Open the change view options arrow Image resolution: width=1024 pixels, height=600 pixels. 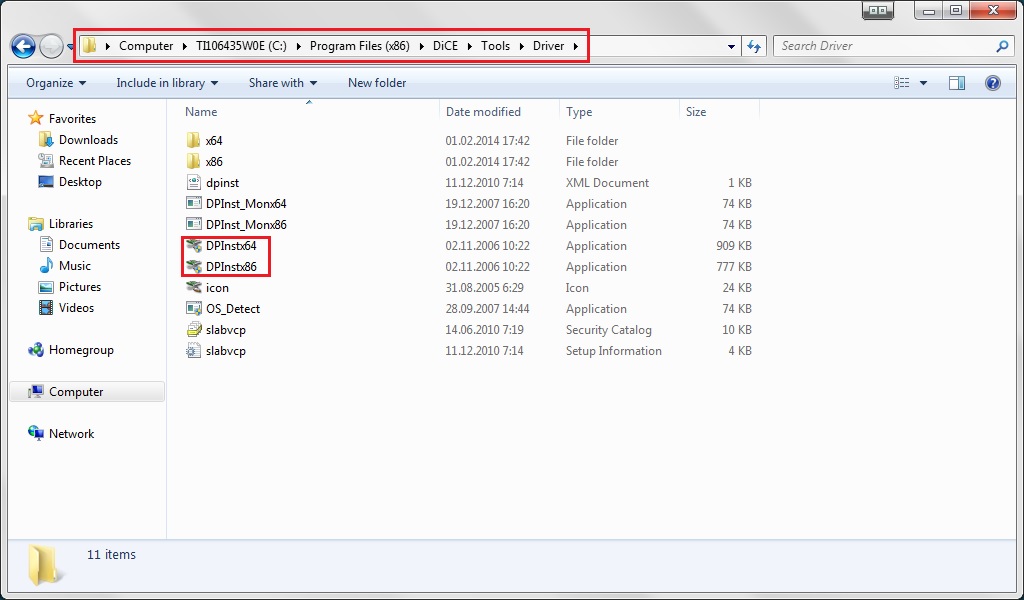923,83
